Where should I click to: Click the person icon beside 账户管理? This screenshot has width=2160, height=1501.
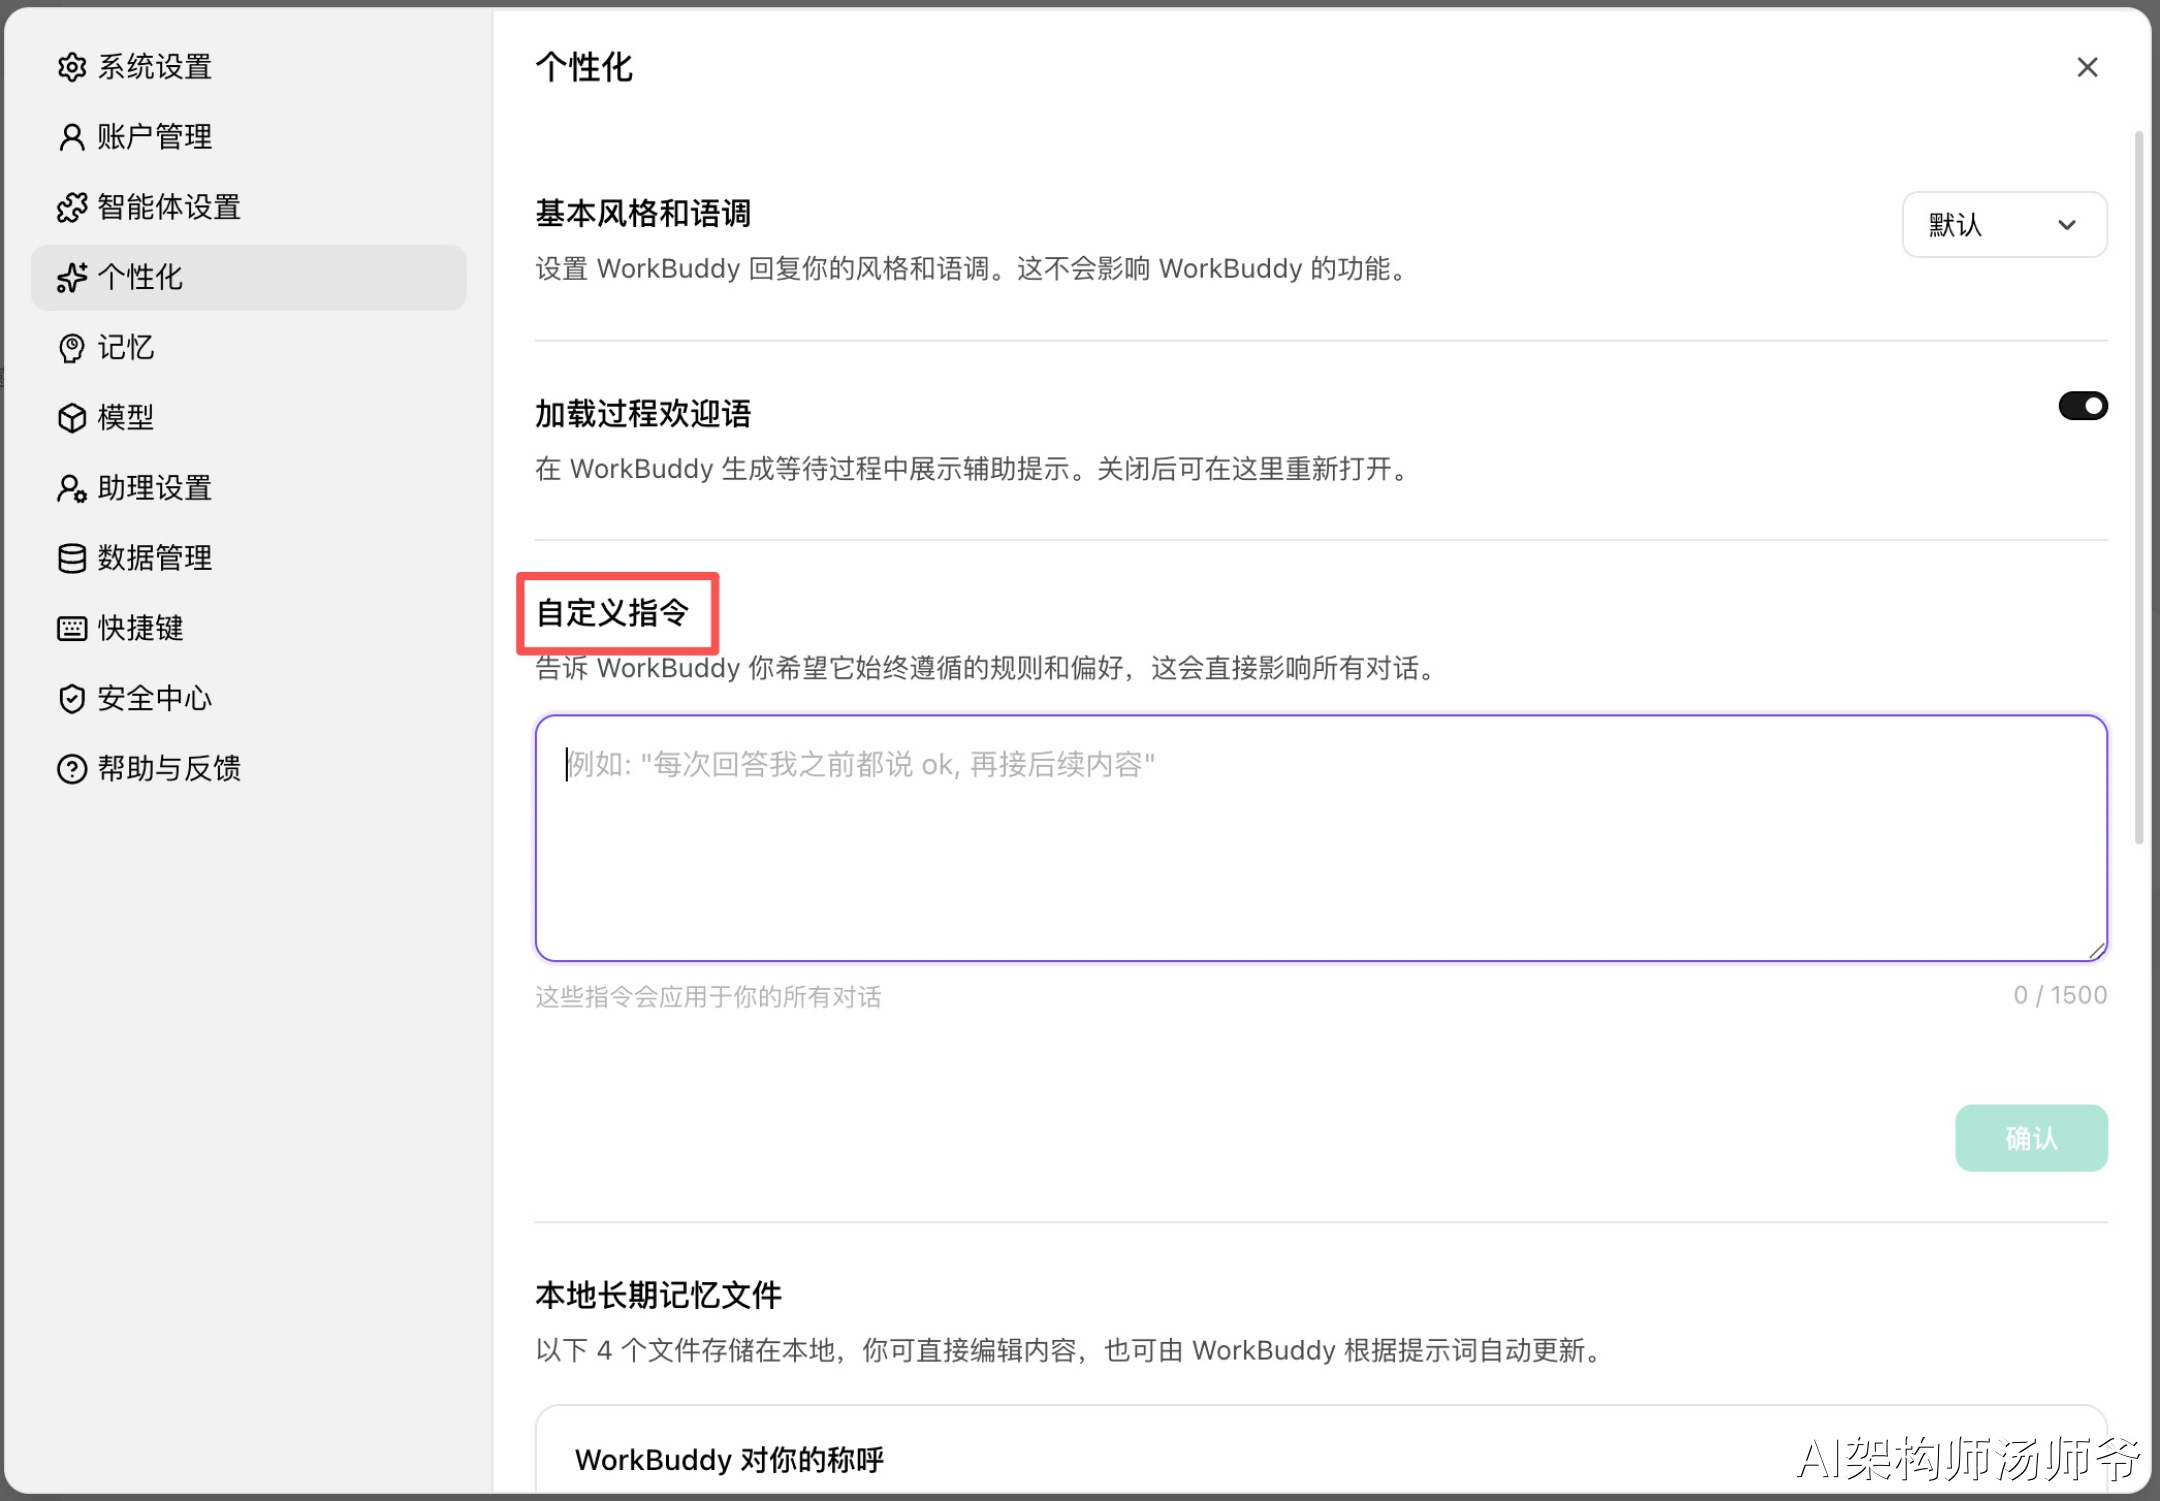click(x=71, y=137)
